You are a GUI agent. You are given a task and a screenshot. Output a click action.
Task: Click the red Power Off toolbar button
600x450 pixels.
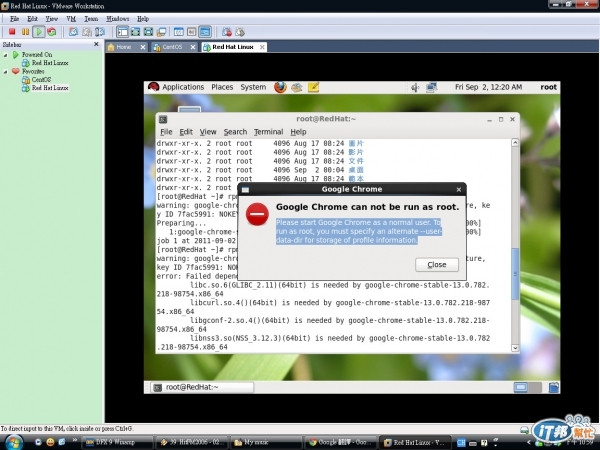(12, 32)
